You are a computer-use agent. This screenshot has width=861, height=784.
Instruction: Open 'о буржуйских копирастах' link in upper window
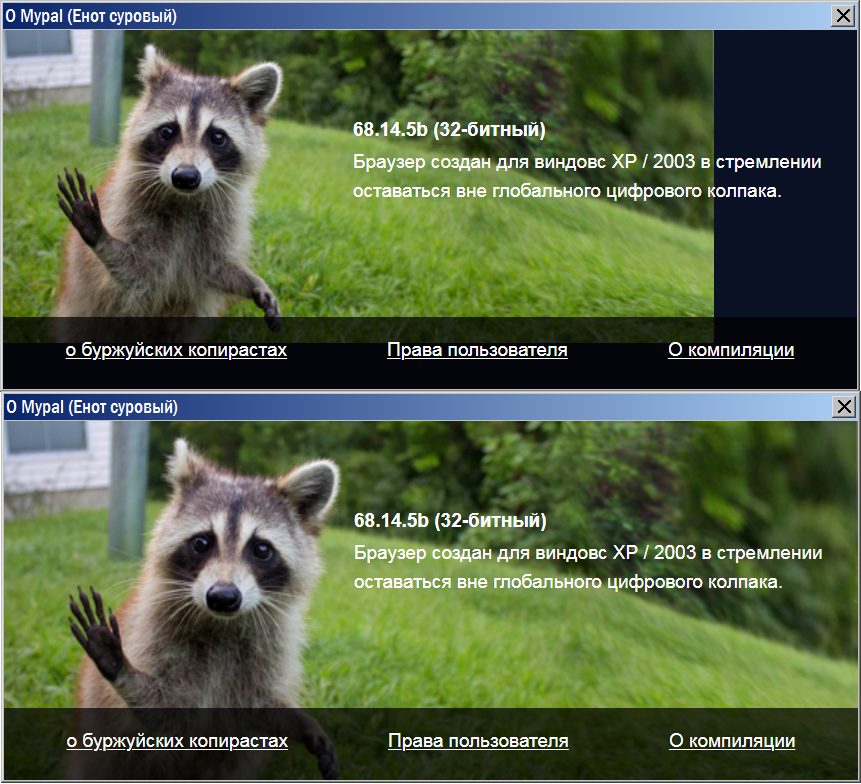176,350
